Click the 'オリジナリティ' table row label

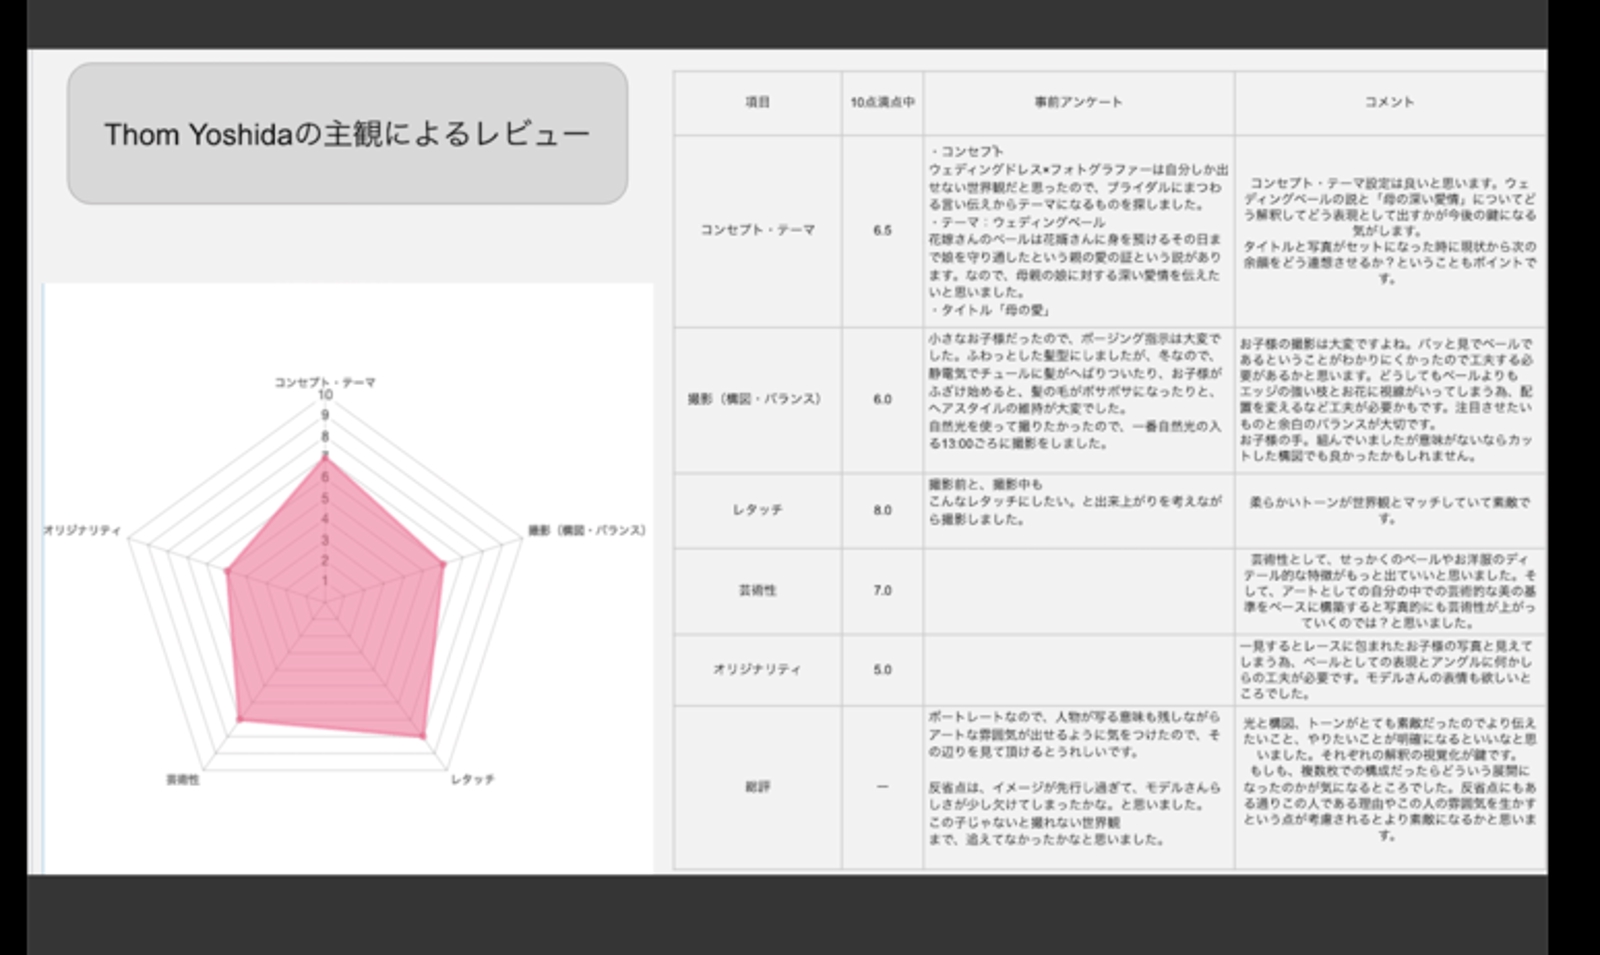[757, 669]
